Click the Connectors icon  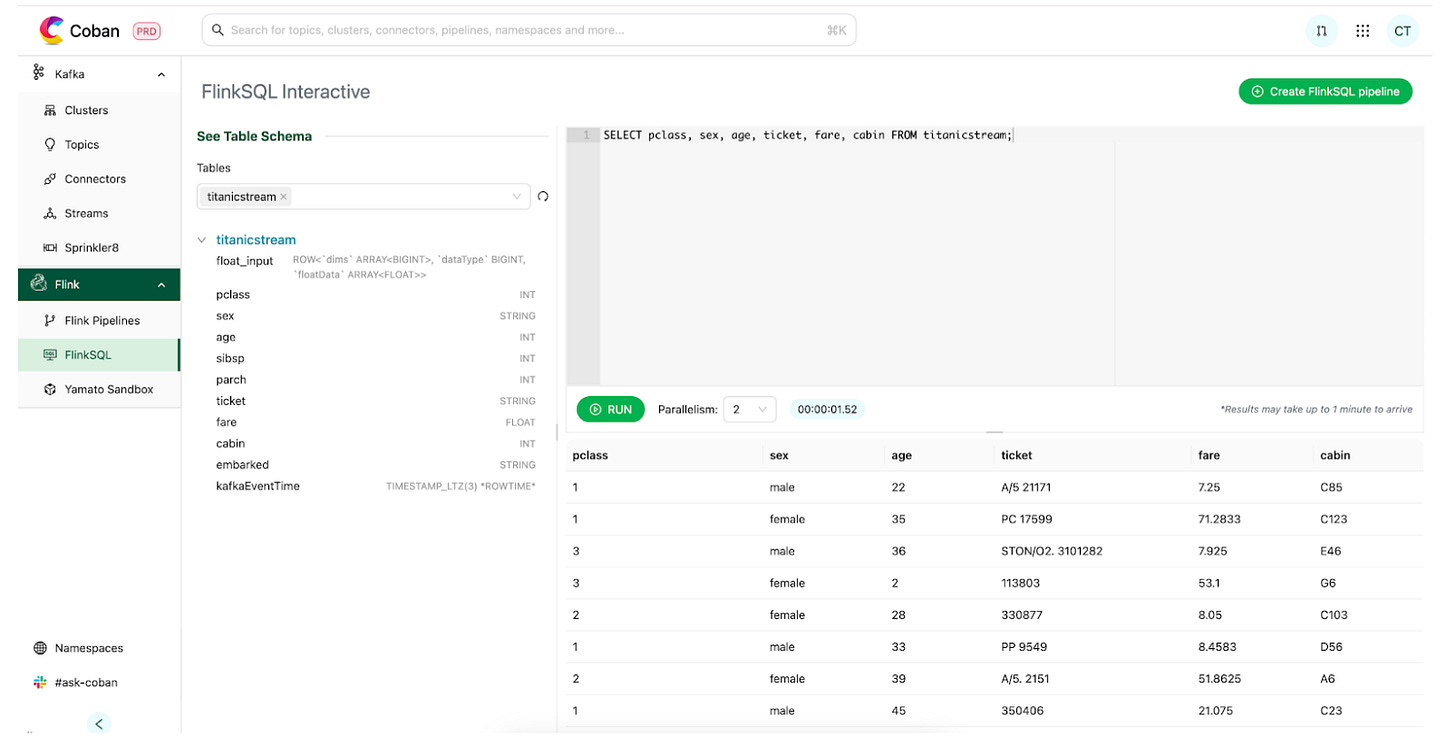click(x=50, y=179)
